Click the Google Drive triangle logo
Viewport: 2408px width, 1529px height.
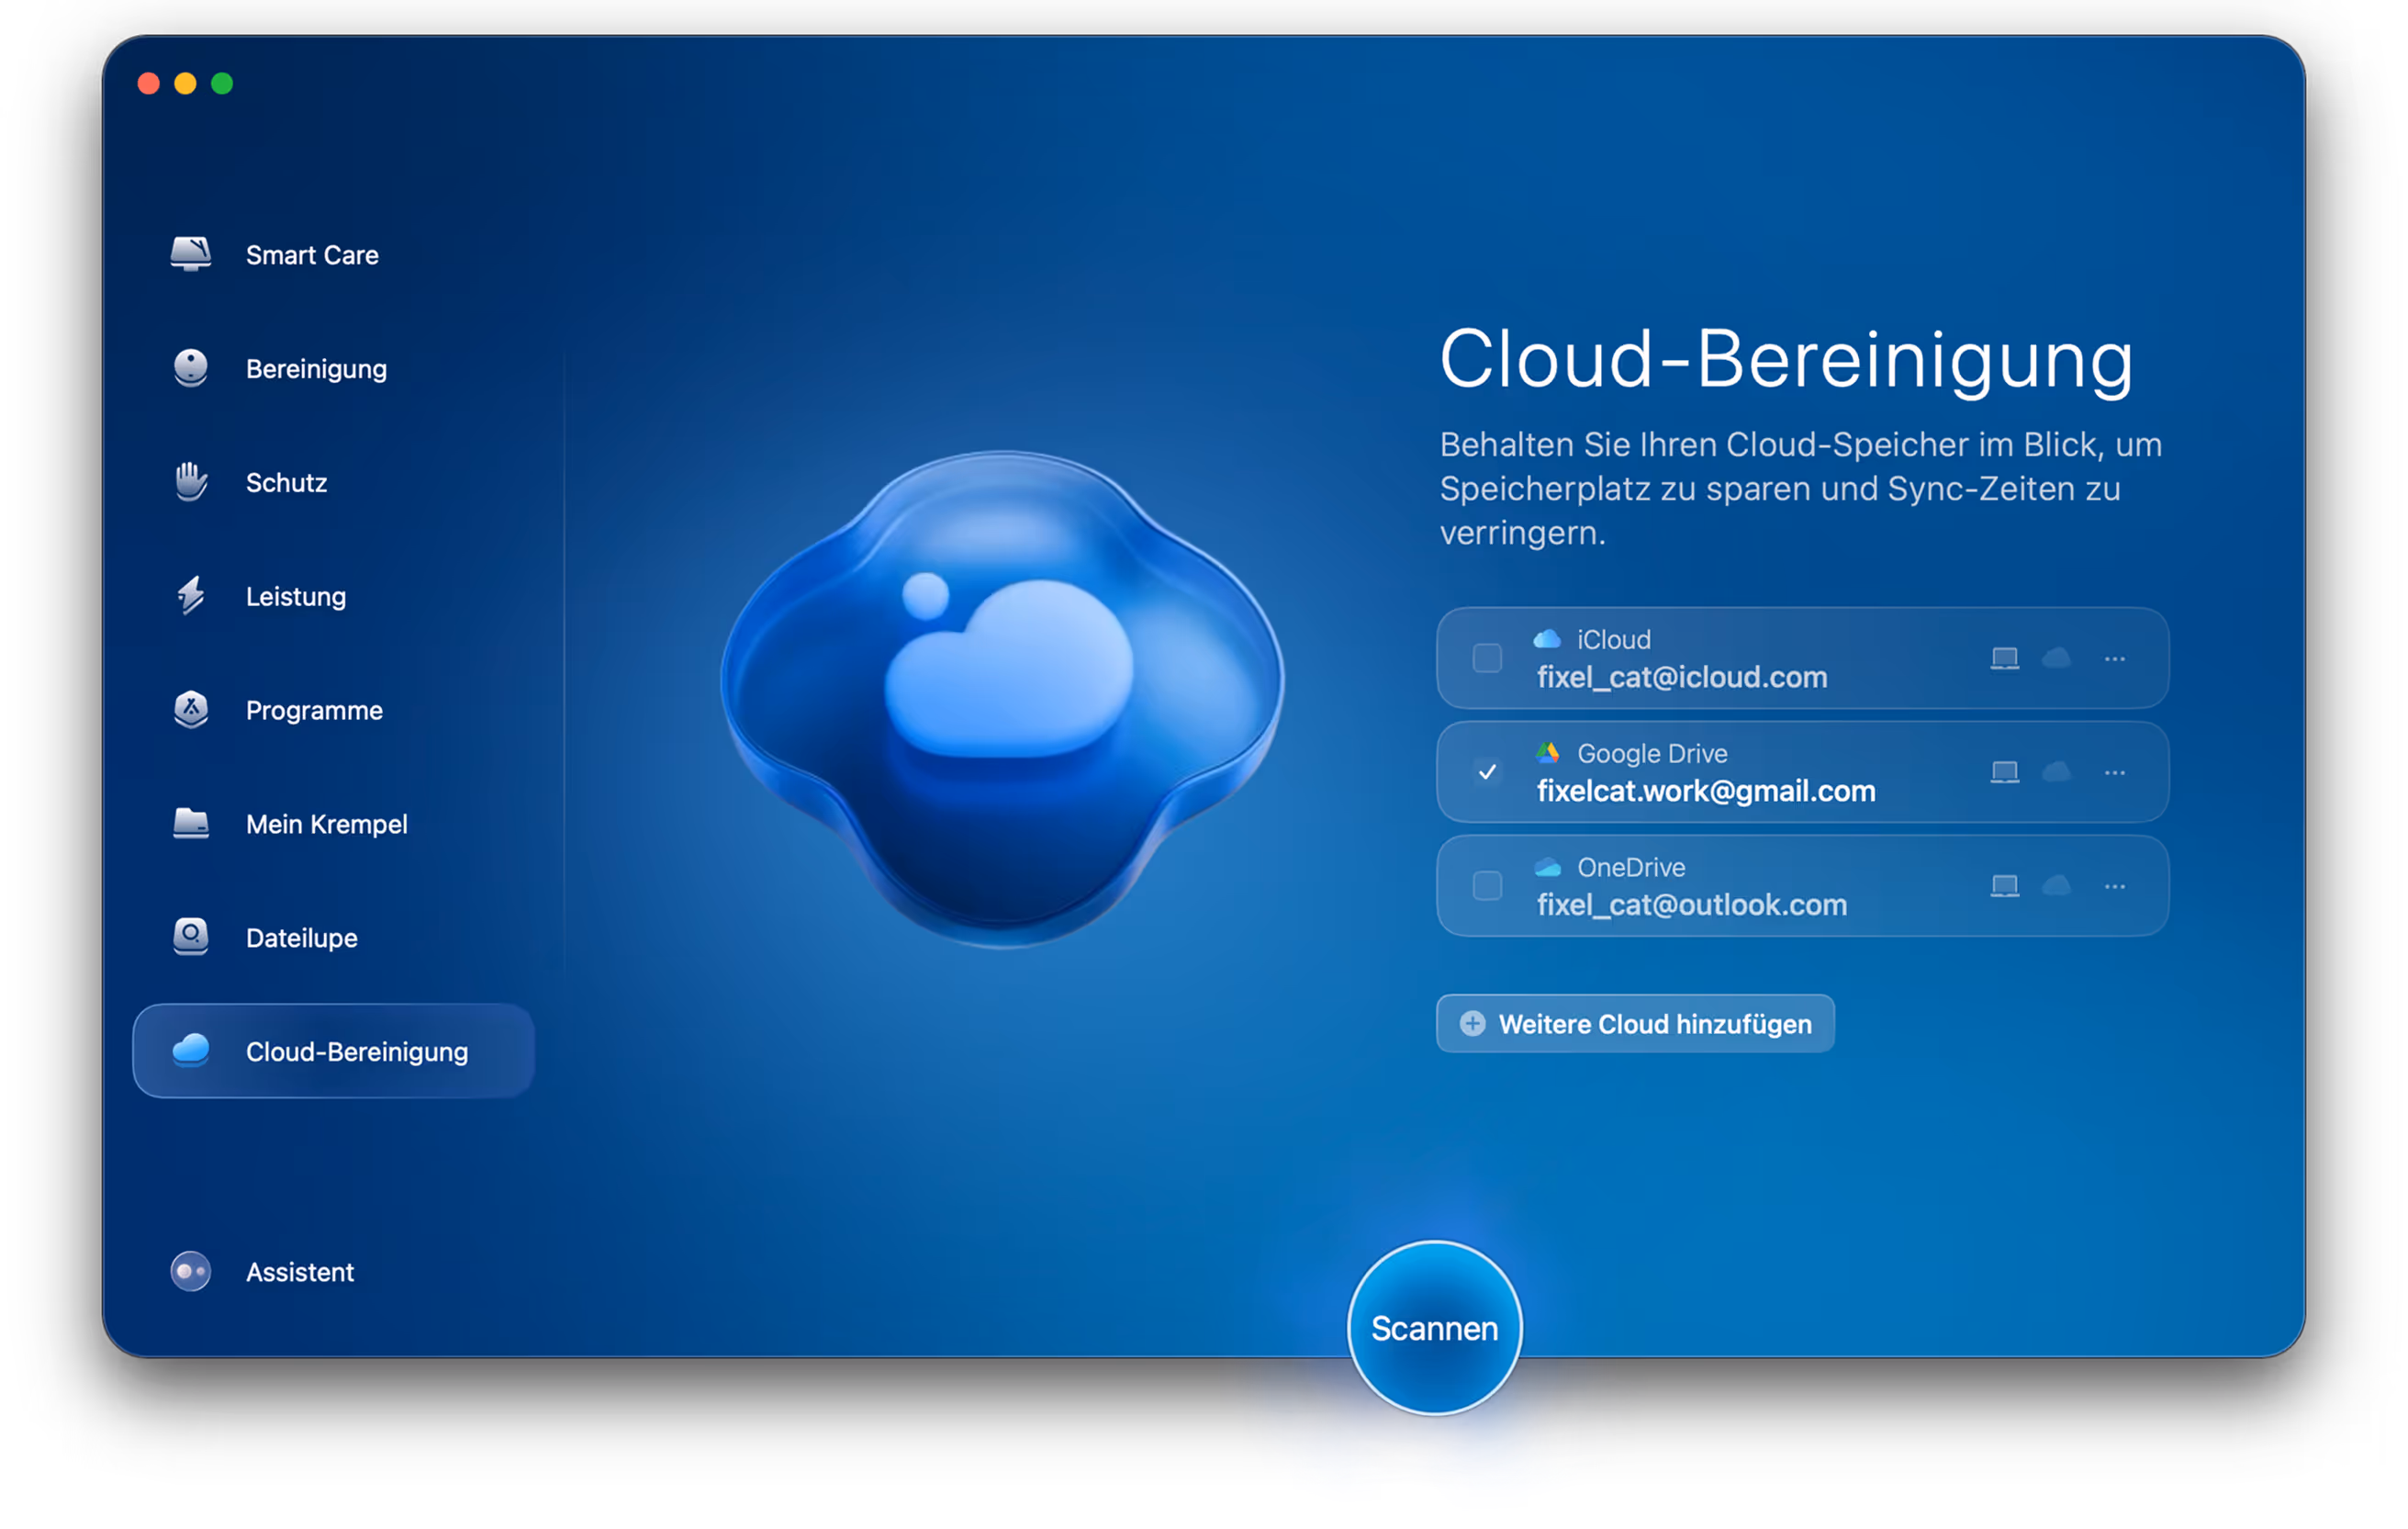(x=1548, y=753)
